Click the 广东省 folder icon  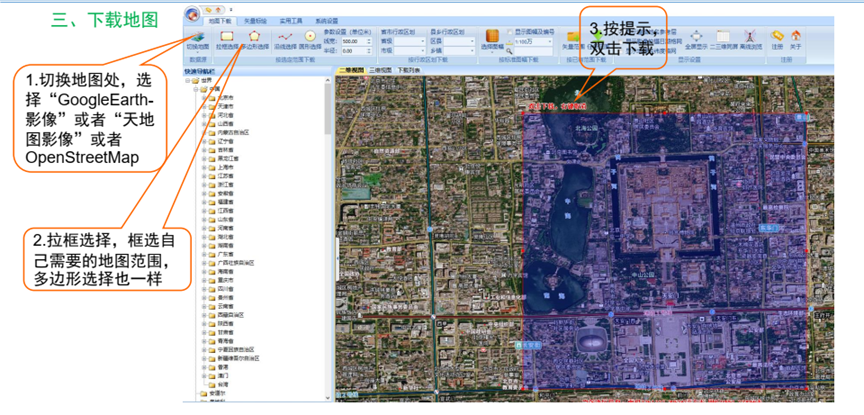point(212,254)
